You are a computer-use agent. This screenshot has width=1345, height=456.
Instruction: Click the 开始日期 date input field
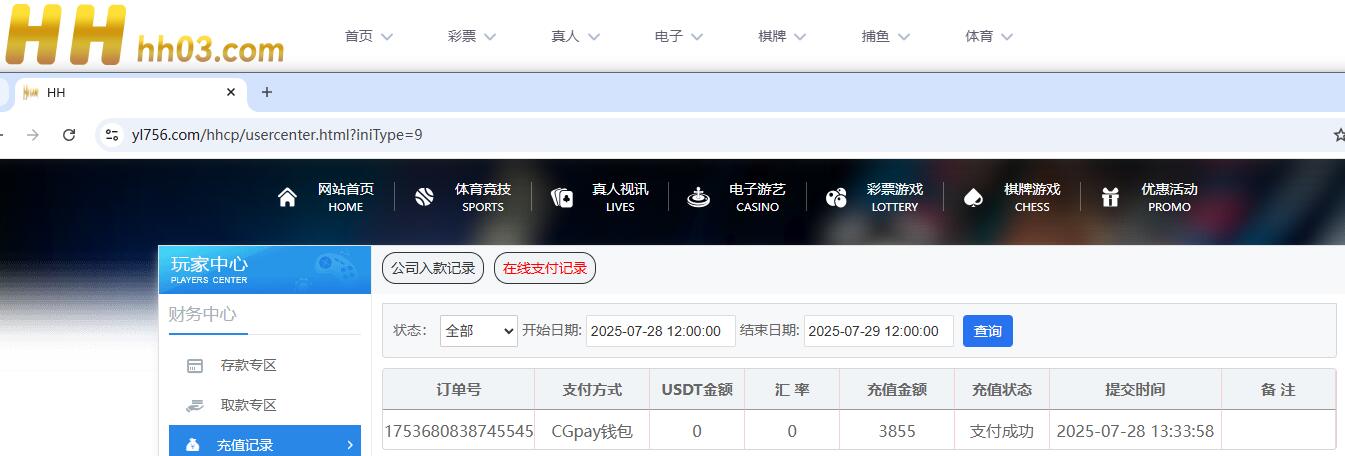click(x=660, y=331)
